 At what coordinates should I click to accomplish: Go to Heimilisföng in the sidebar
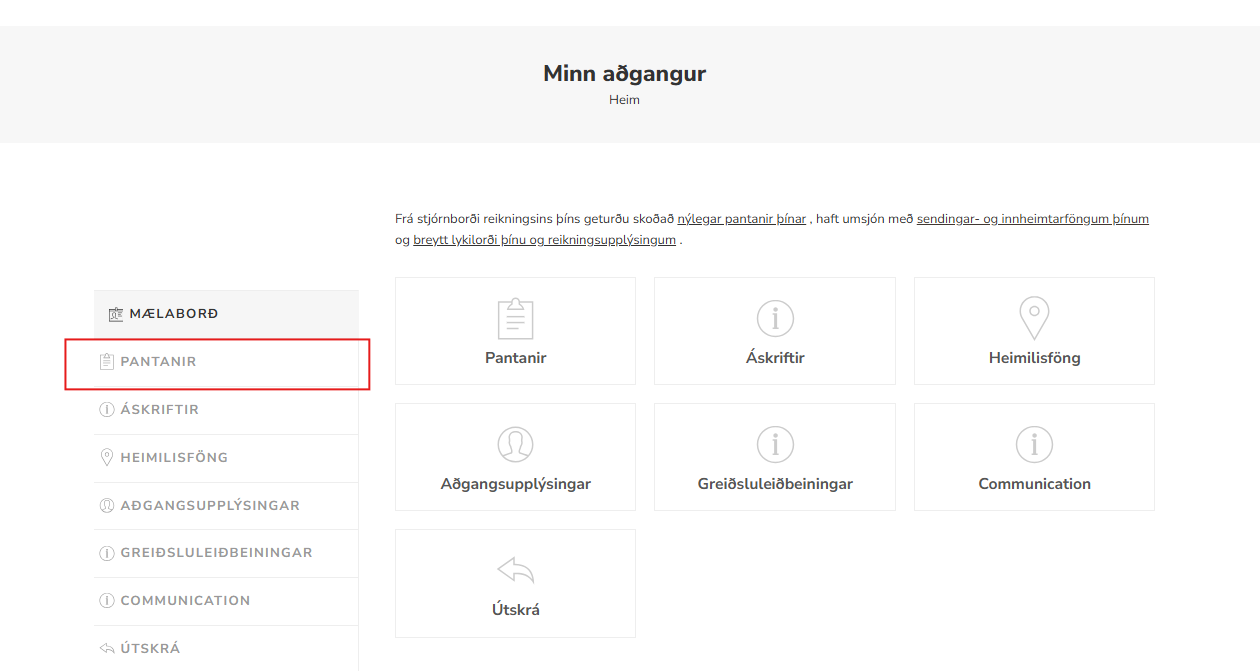pos(174,458)
